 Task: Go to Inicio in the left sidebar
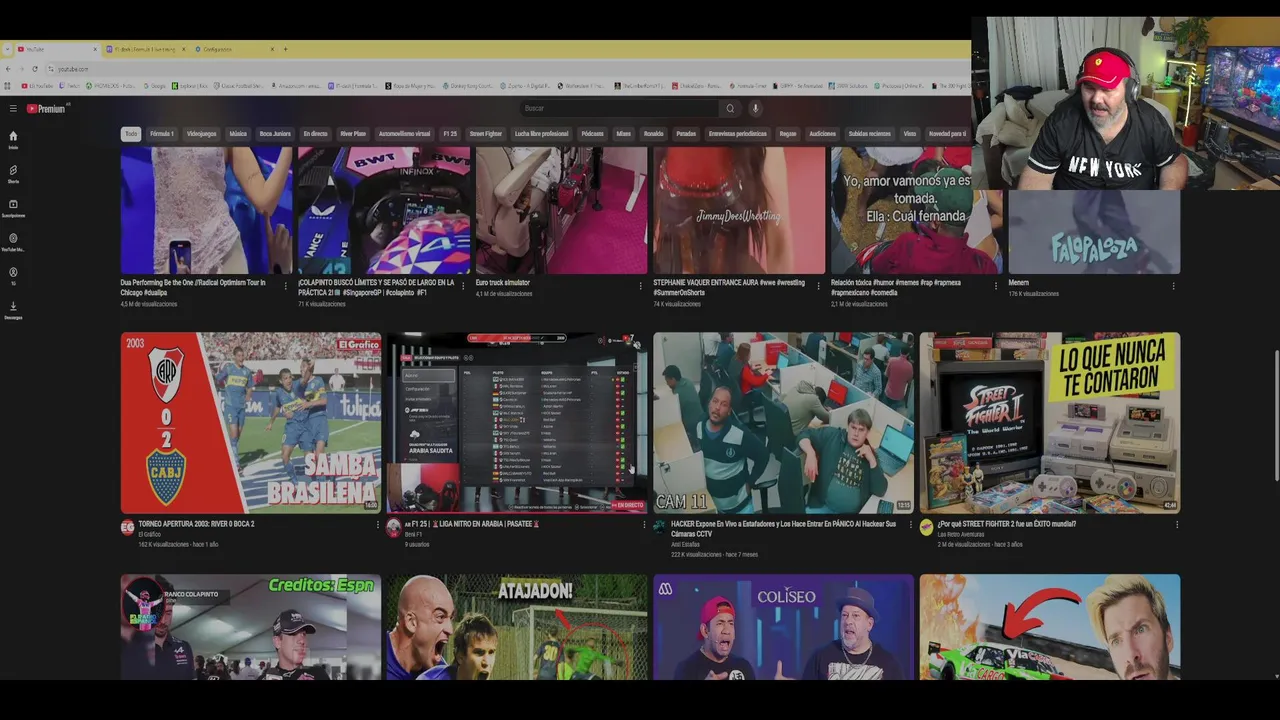click(13, 139)
